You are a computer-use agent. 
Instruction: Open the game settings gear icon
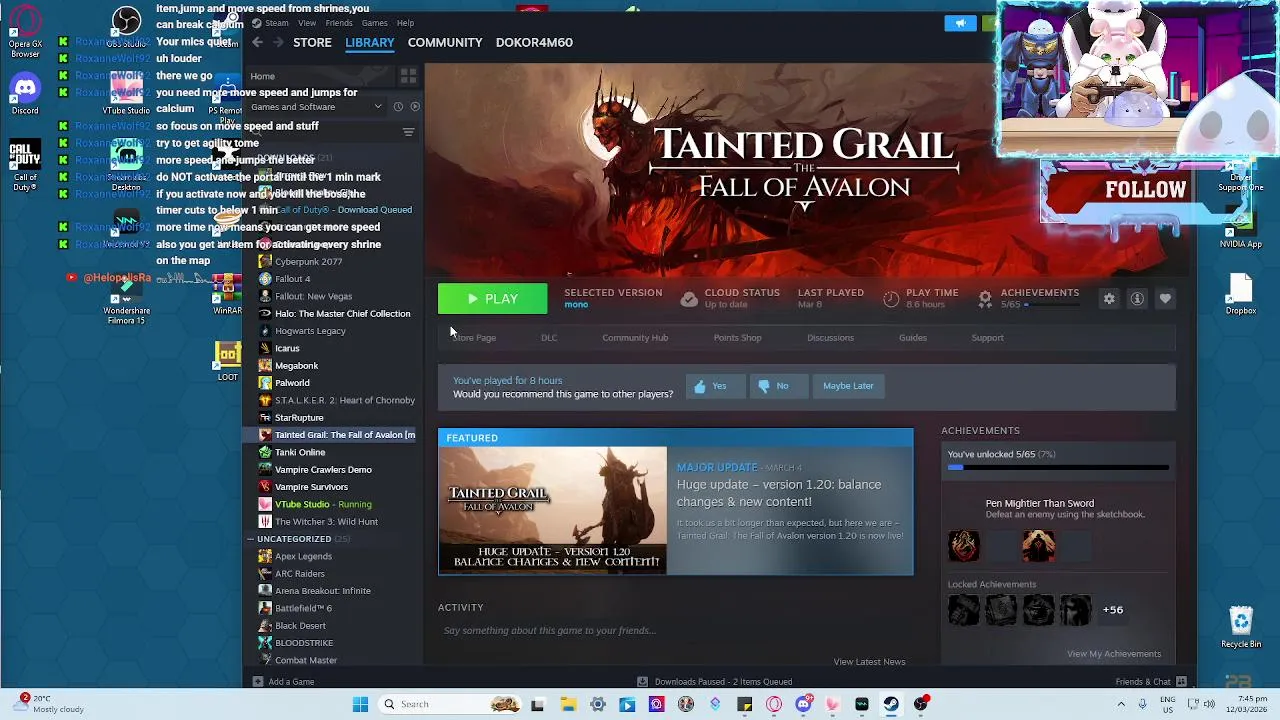1109,299
